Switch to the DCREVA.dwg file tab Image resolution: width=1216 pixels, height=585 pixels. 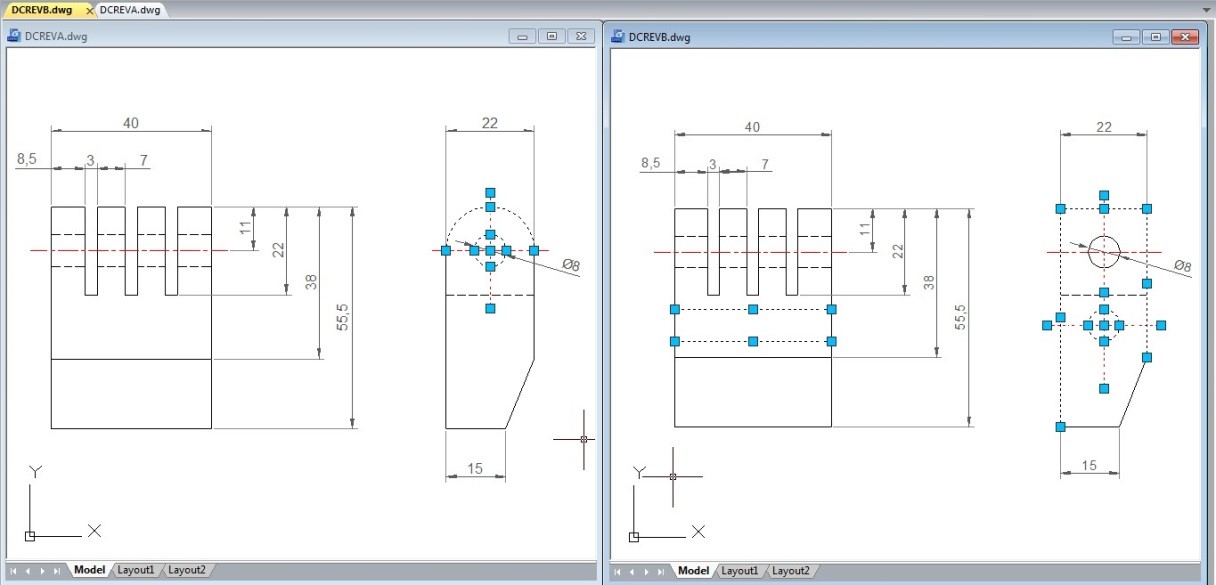(130, 9)
